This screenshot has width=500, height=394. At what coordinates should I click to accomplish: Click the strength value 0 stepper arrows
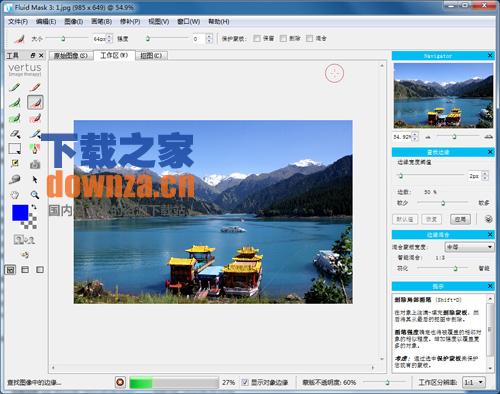point(209,39)
